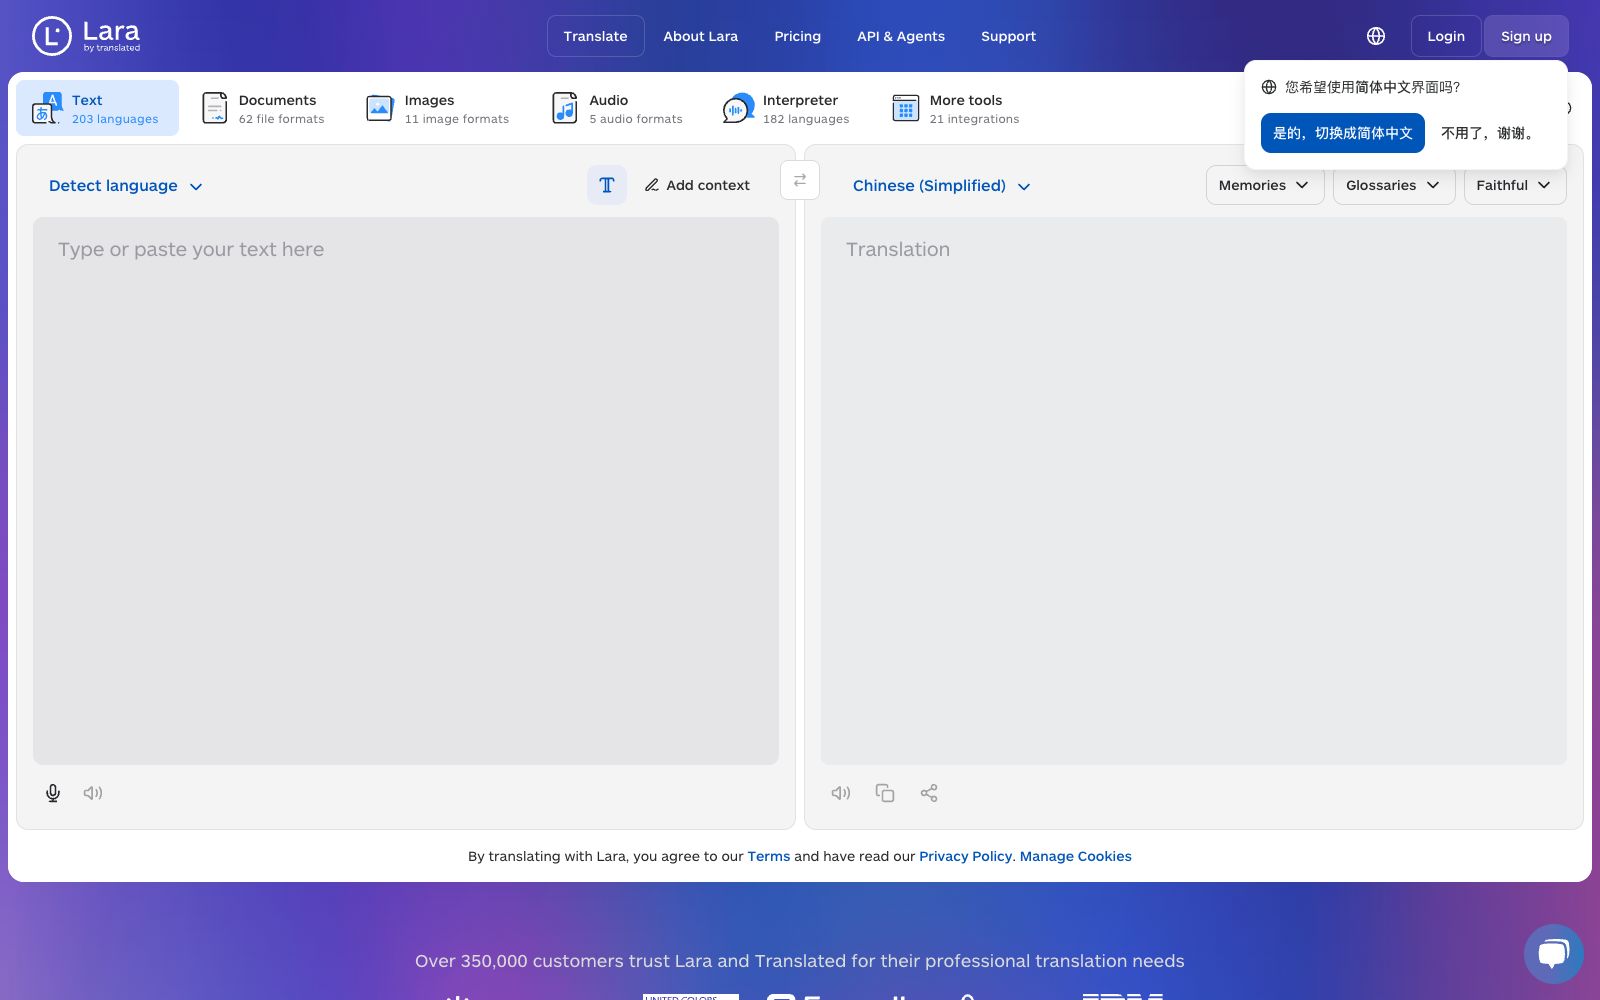Image resolution: width=1600 pixels, height=1000 pixels.
Task: Open the Faithful style dropdown
Action: tap(1515, 185)
